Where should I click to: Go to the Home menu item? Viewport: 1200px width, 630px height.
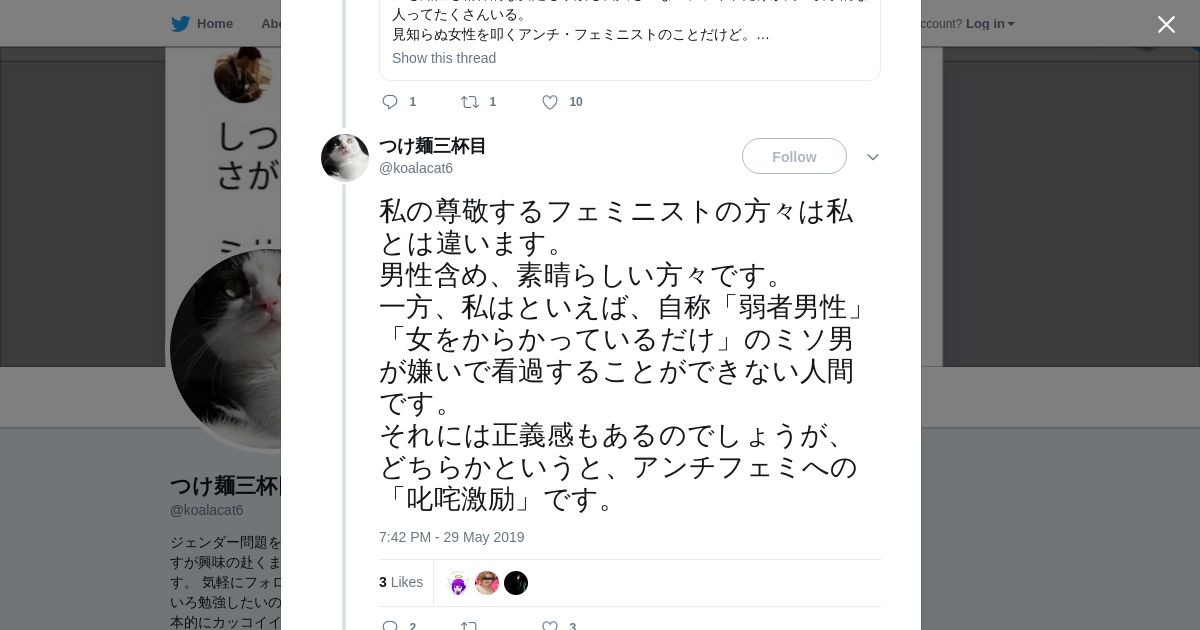click(x=214, y=24)
